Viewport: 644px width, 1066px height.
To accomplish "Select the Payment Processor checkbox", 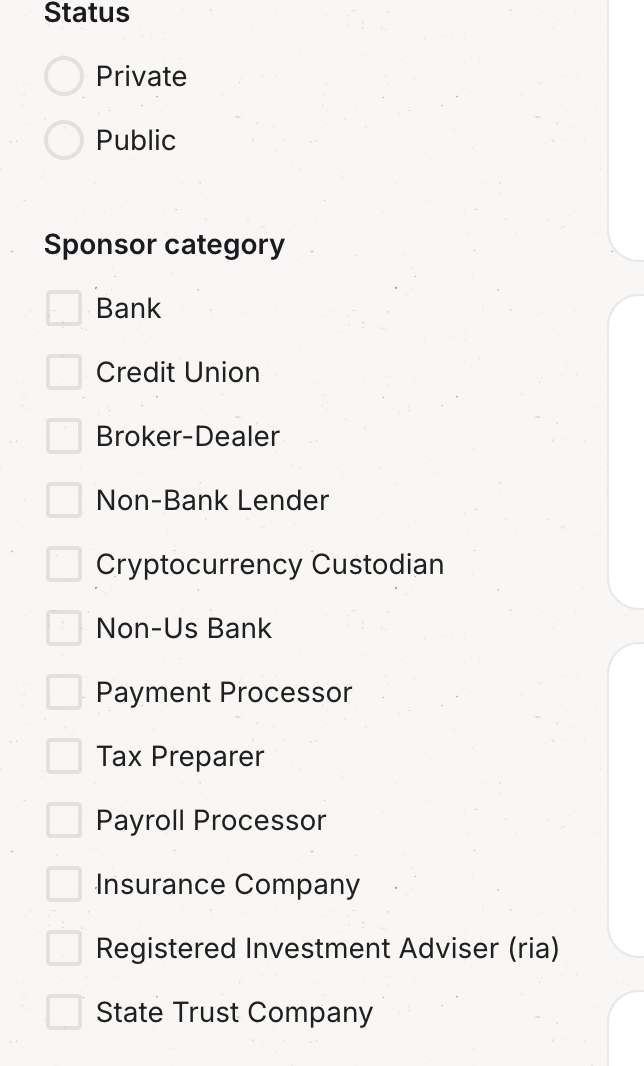I will (63, 692).
